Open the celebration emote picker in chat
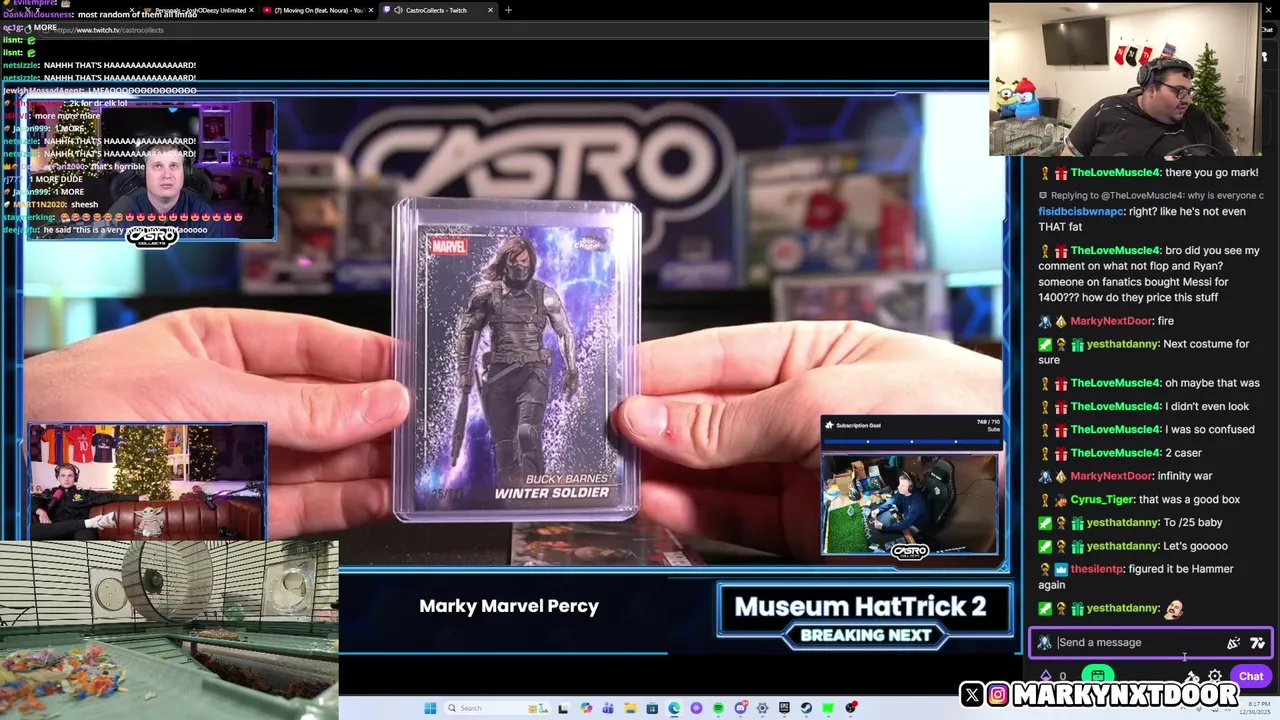The image size is (1280, 720). point(1234,643)
